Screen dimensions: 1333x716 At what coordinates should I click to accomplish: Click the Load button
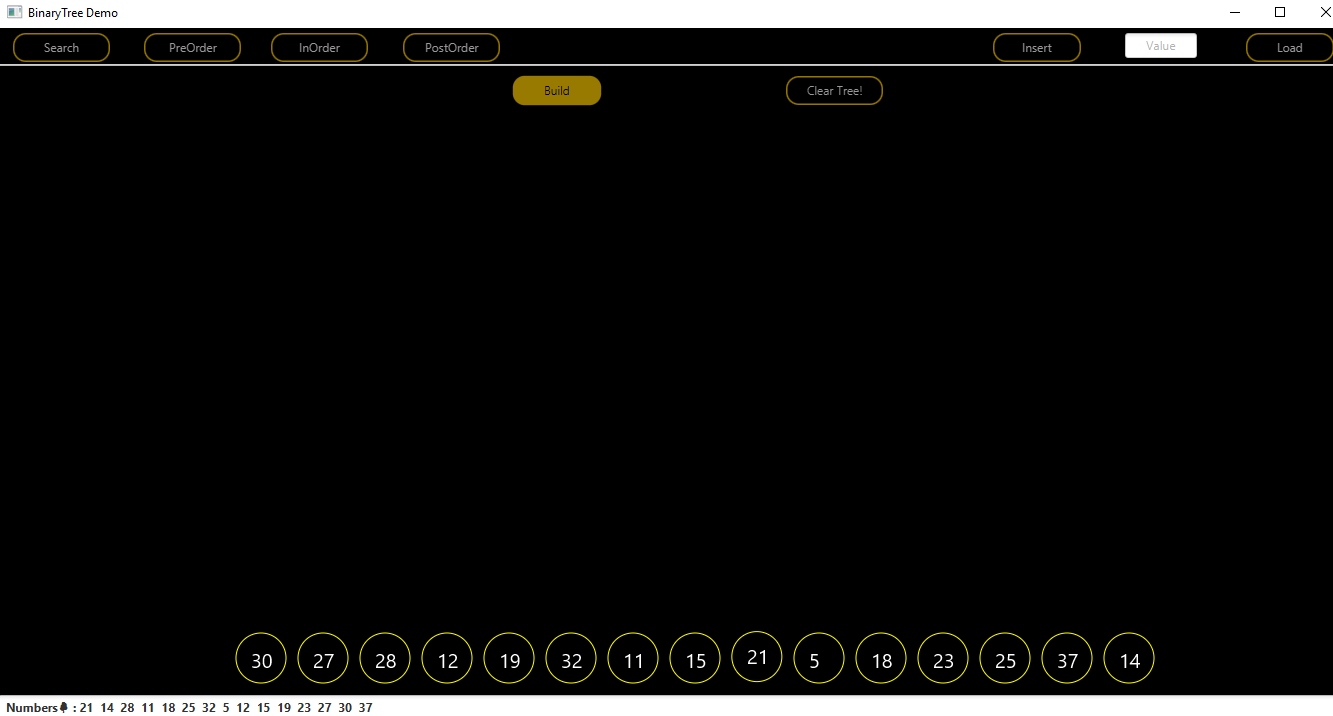pos(1289,47)
